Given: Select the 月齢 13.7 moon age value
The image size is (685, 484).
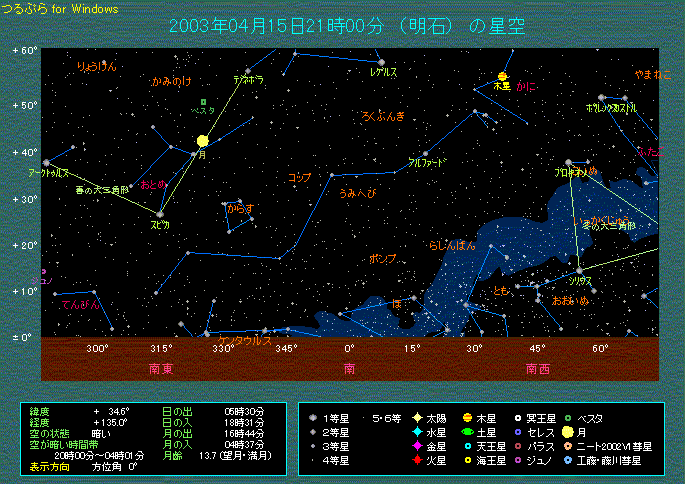Looking at the screenshot, I should pos(235,456).
